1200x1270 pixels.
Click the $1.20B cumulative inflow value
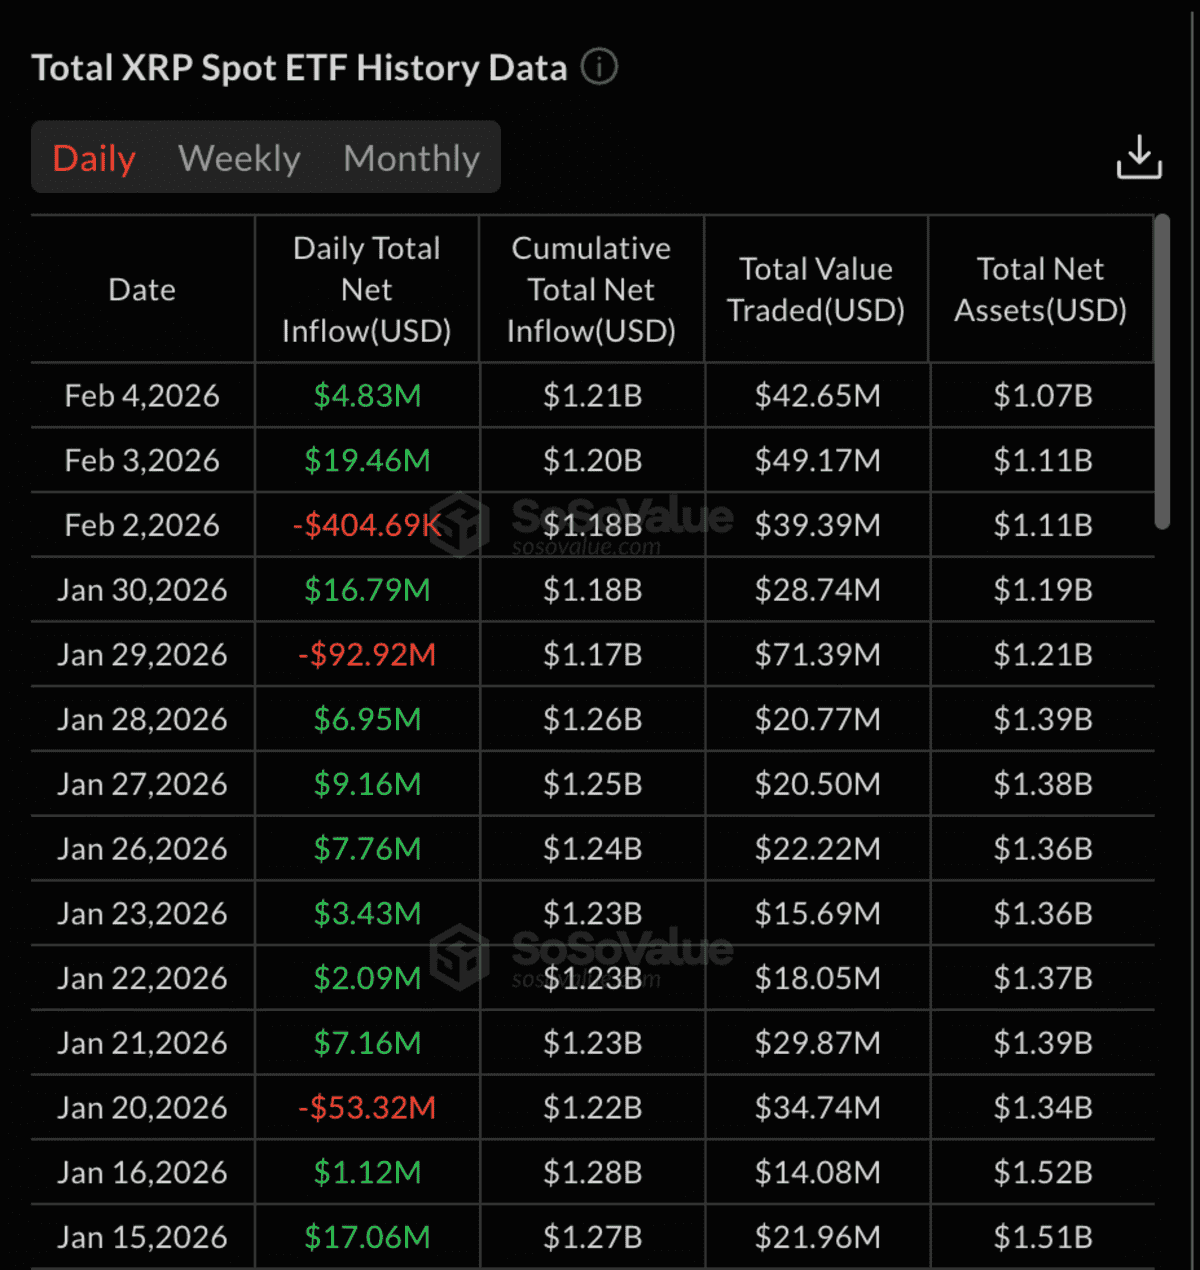[x=592, y=461]
